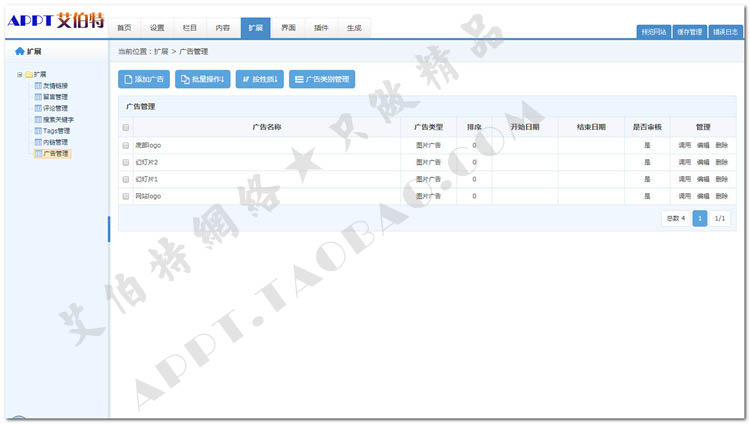The width and height of the screenshot is (750, 424).
Task: Click the blue sidebar splitter handle
Action: pyautogui.click(x=109, y=229)
